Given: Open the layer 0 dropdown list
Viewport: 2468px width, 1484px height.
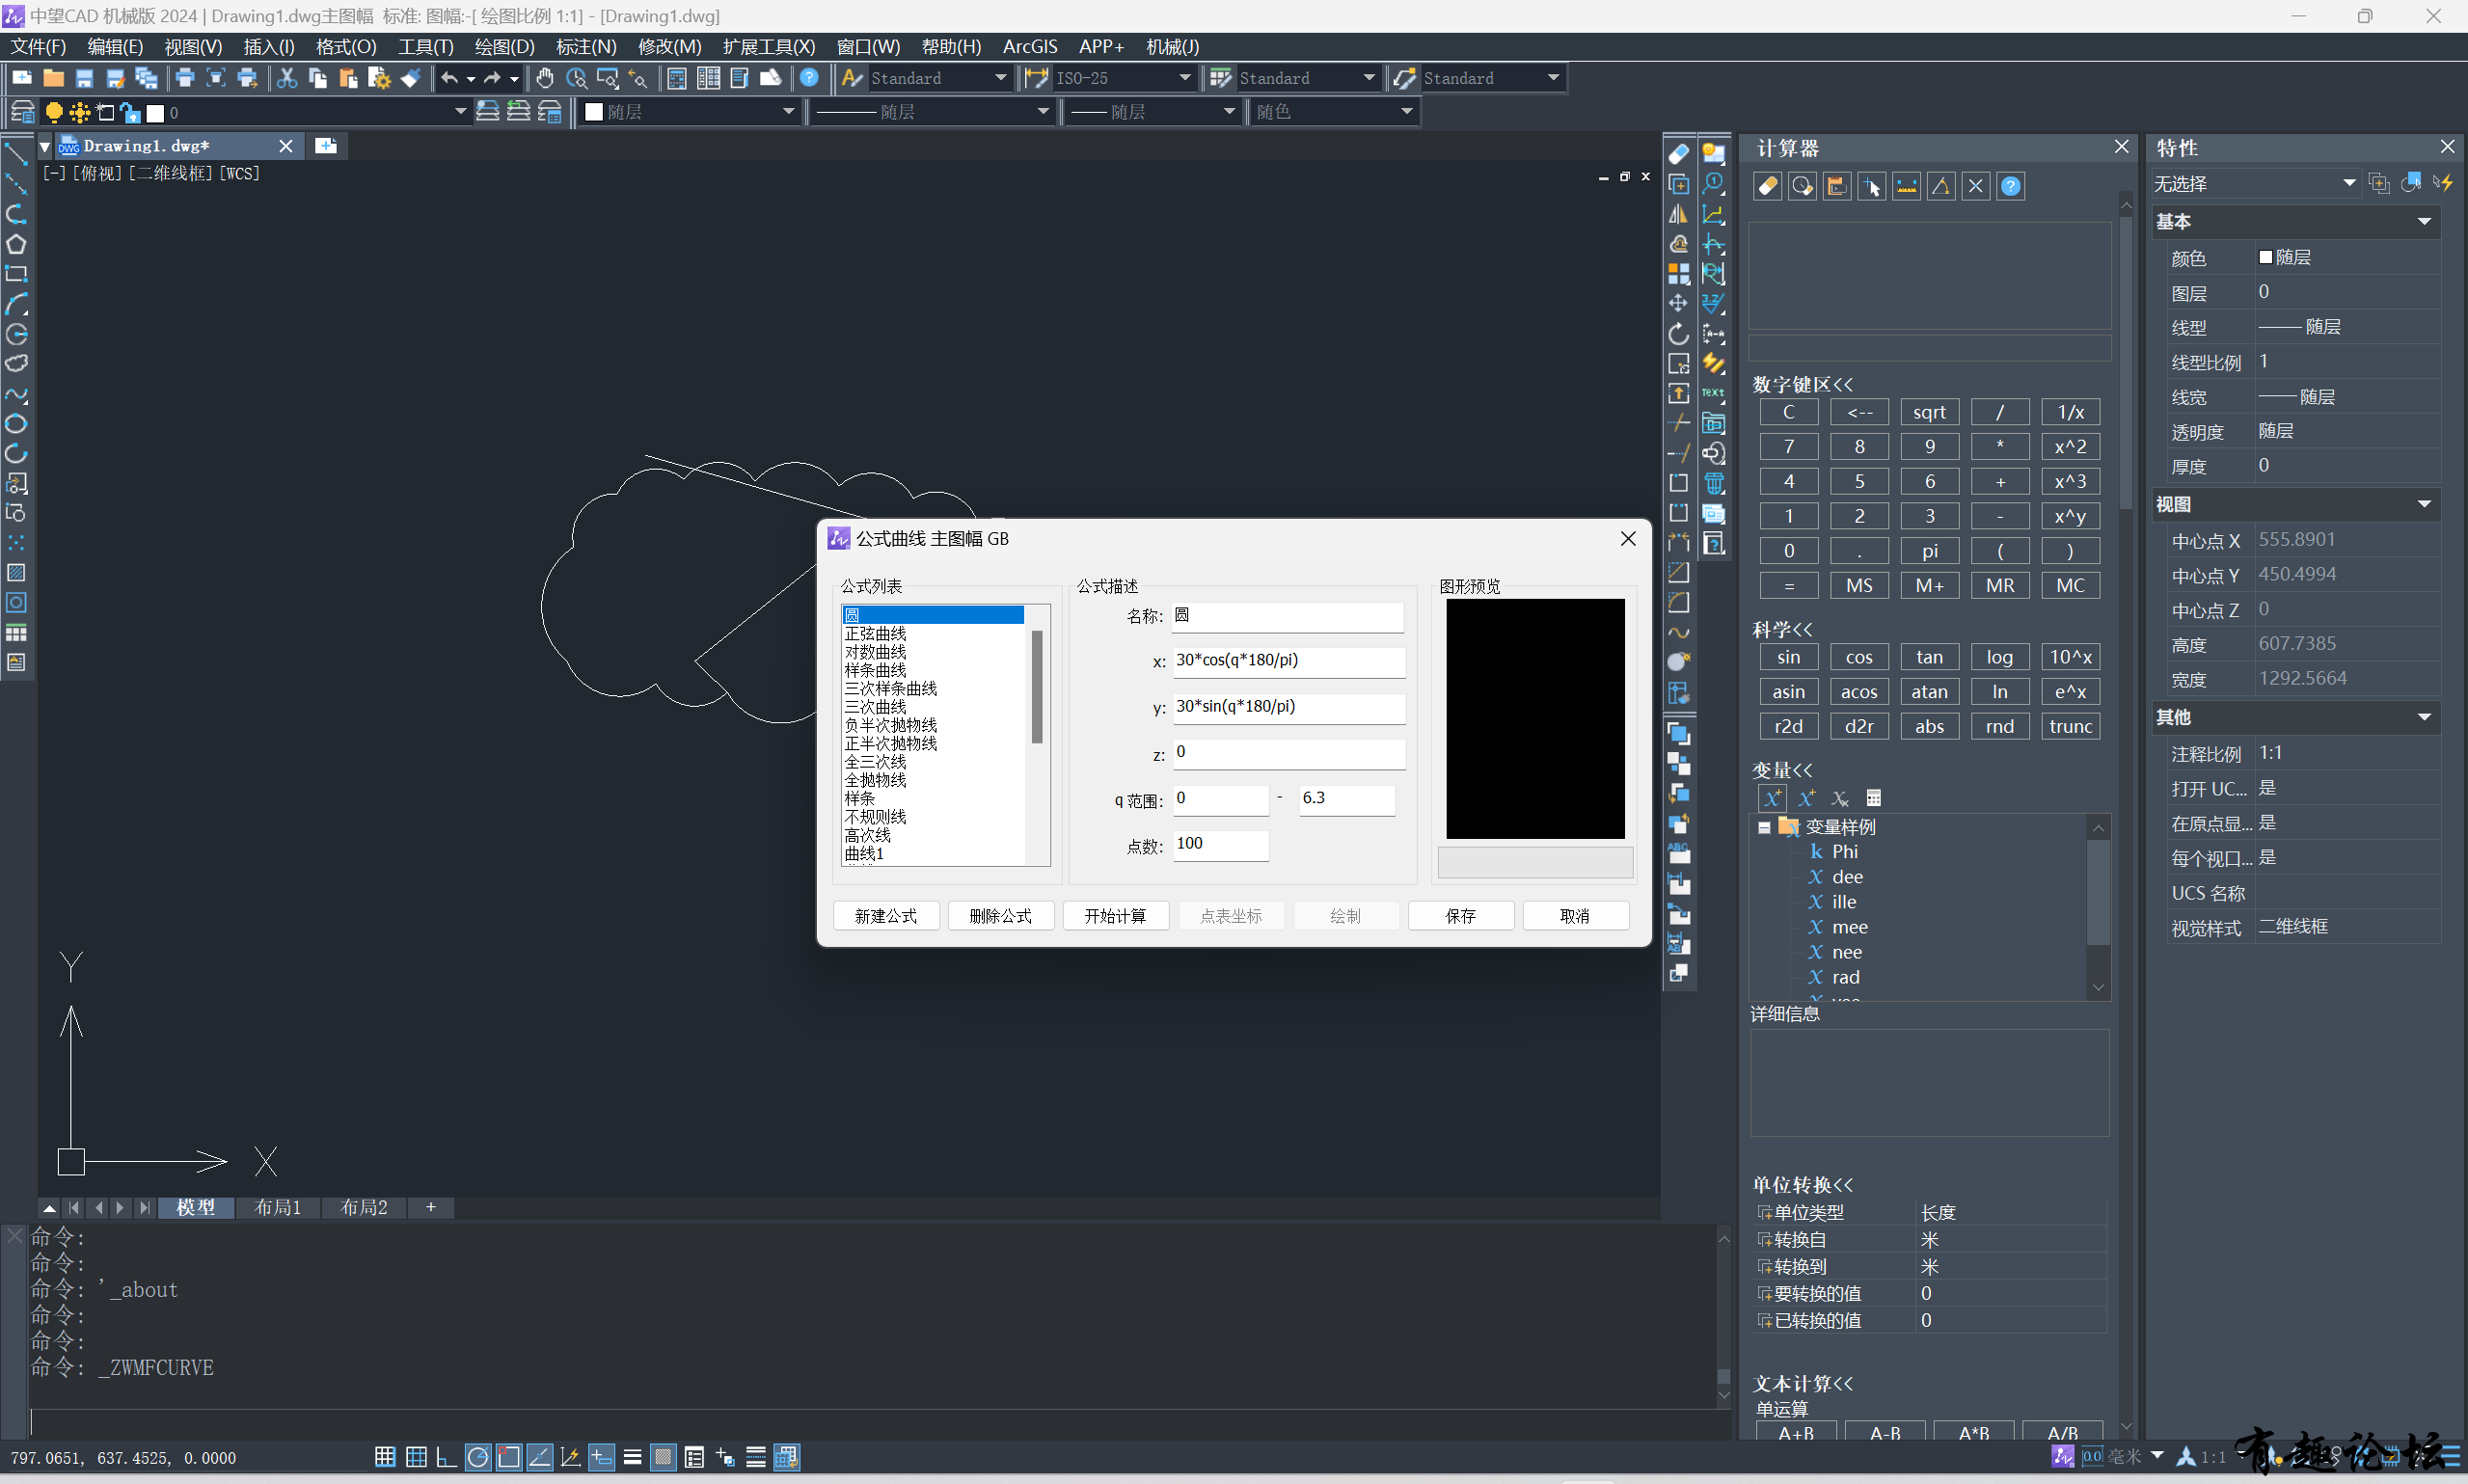Looking at the screenshot, I should click(461, 112).
